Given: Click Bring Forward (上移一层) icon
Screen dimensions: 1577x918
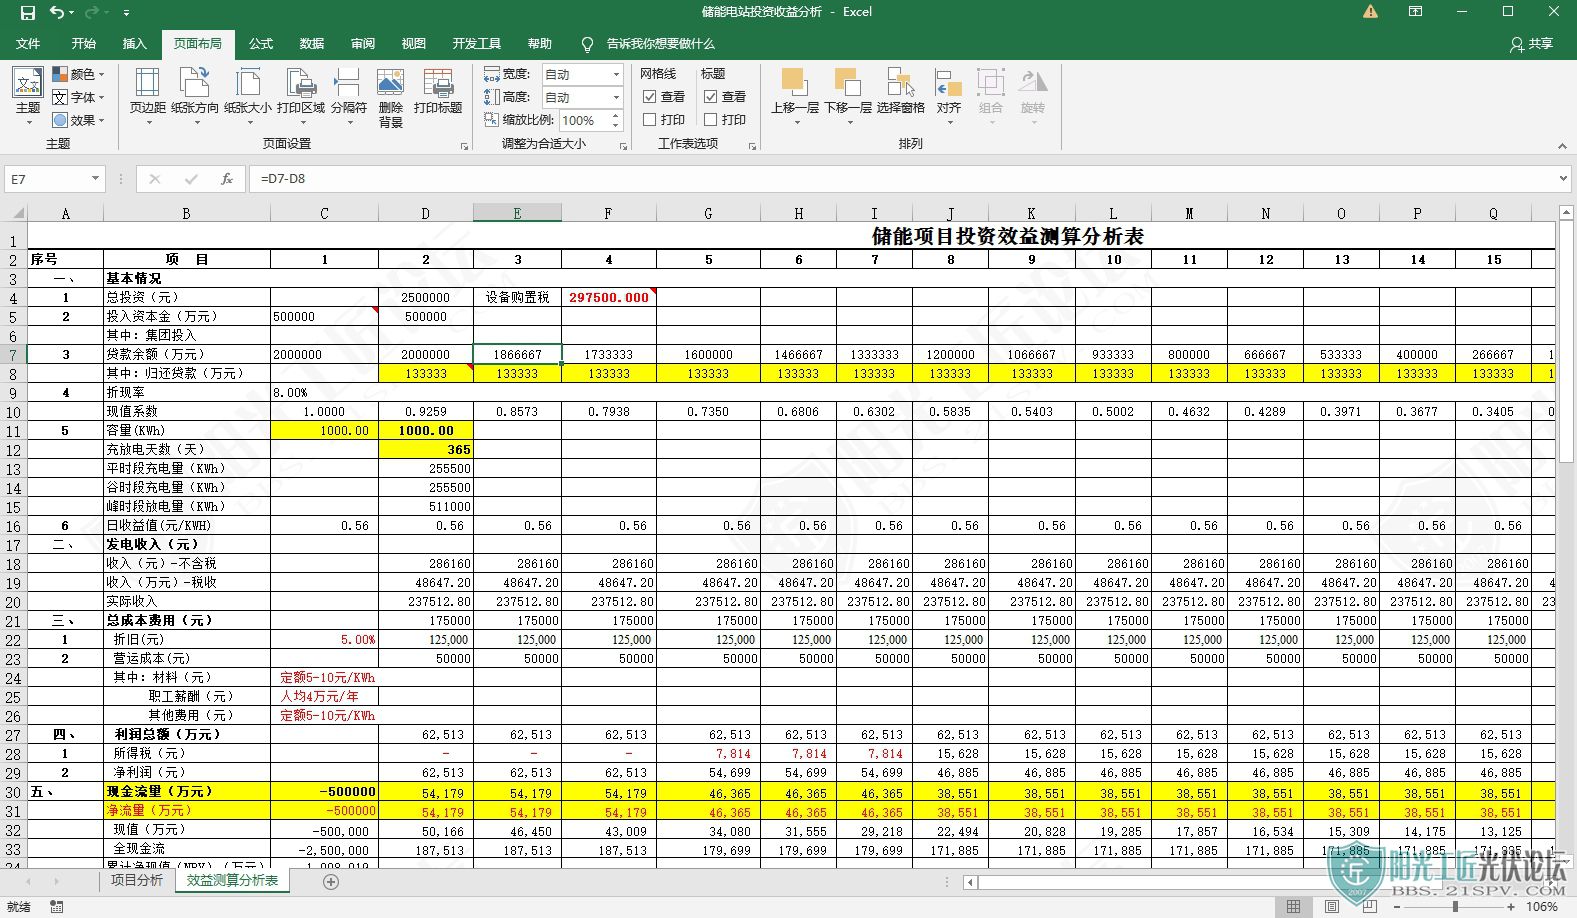Looking at the screenshot, I should pyautogui.click(x=795, y=97).
